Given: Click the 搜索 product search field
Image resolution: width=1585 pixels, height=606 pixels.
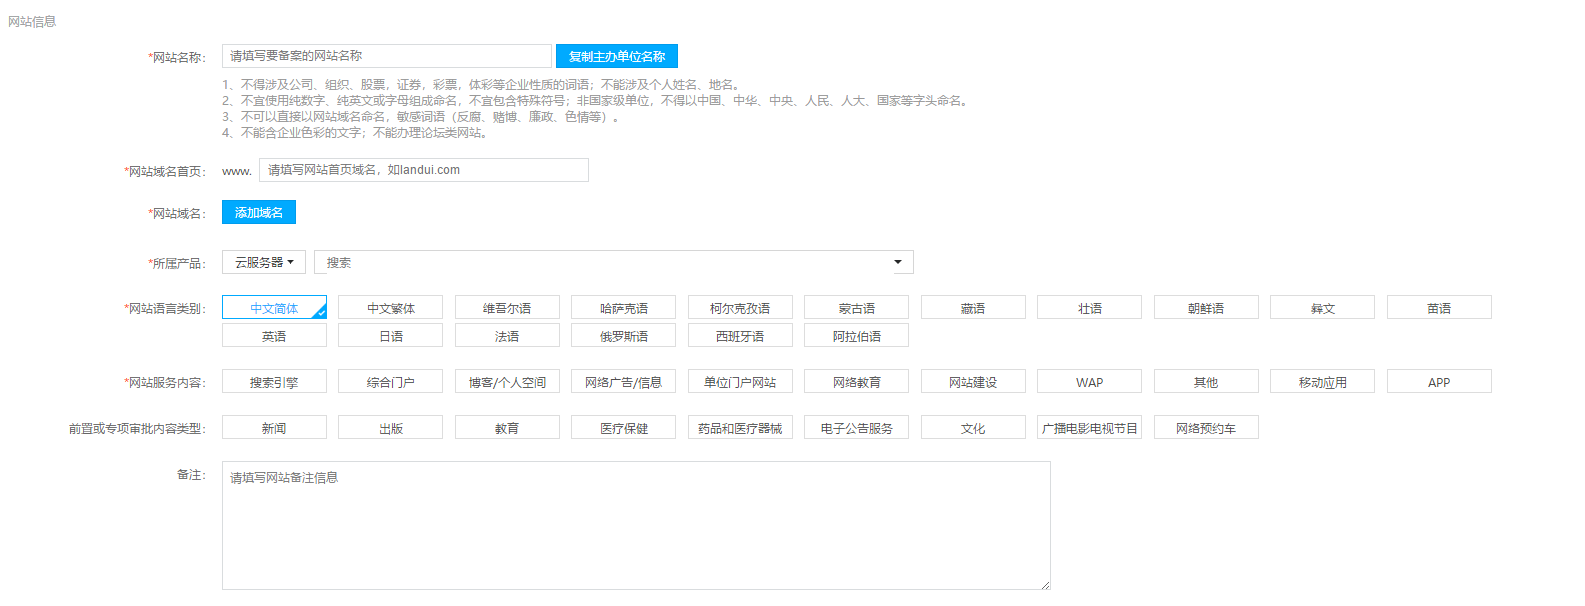Looking at the screenshot, I should [x=600, y=262].
